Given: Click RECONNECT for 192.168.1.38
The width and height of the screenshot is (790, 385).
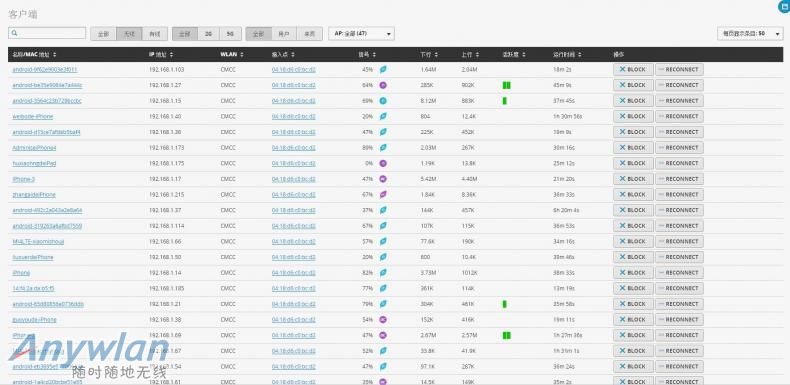Looking at the screenshot, I should pyautogui.click(x=679, y=319).
